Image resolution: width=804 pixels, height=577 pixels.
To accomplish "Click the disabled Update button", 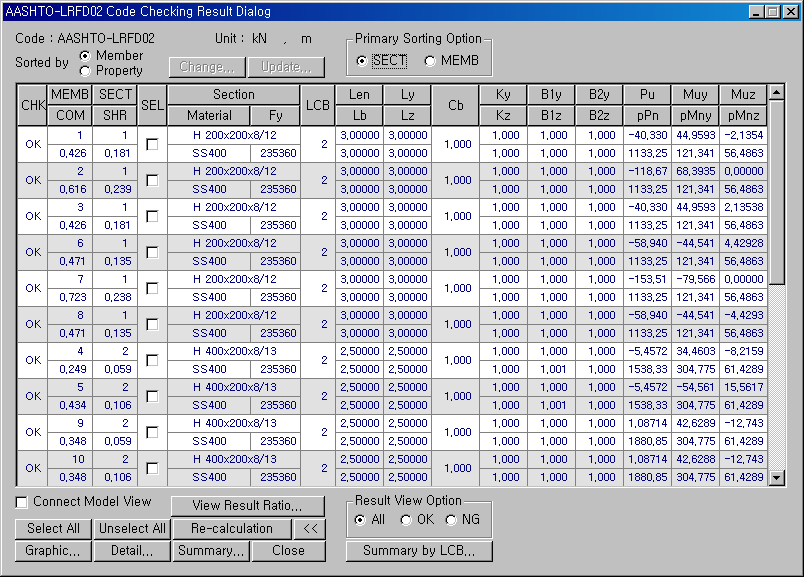I will pyautogui.click(x=286, y=67).
